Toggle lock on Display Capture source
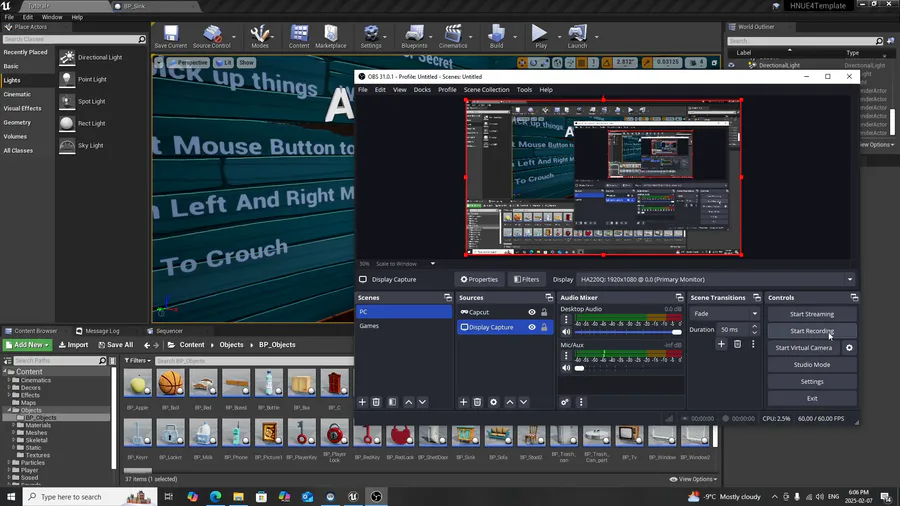Image resolution: width=900 pixels, height=506 pixels. coord(544,327)
